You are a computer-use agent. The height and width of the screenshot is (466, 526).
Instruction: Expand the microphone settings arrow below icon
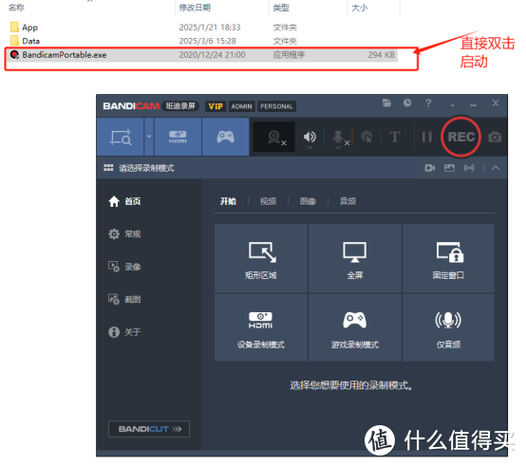point(338,147)
